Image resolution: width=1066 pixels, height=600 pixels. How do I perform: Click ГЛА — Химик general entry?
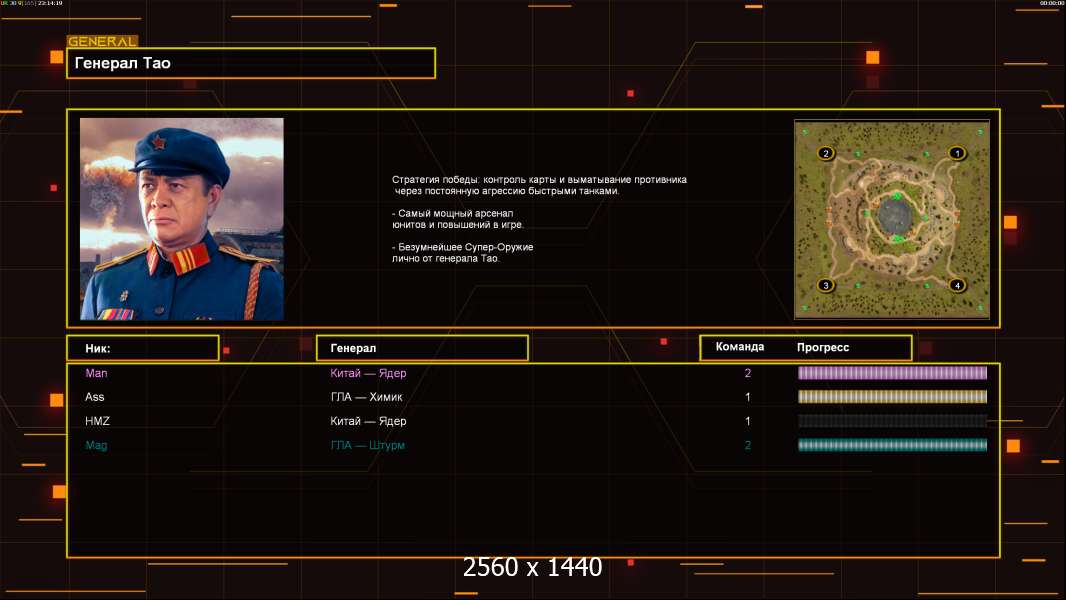(366, 397)
